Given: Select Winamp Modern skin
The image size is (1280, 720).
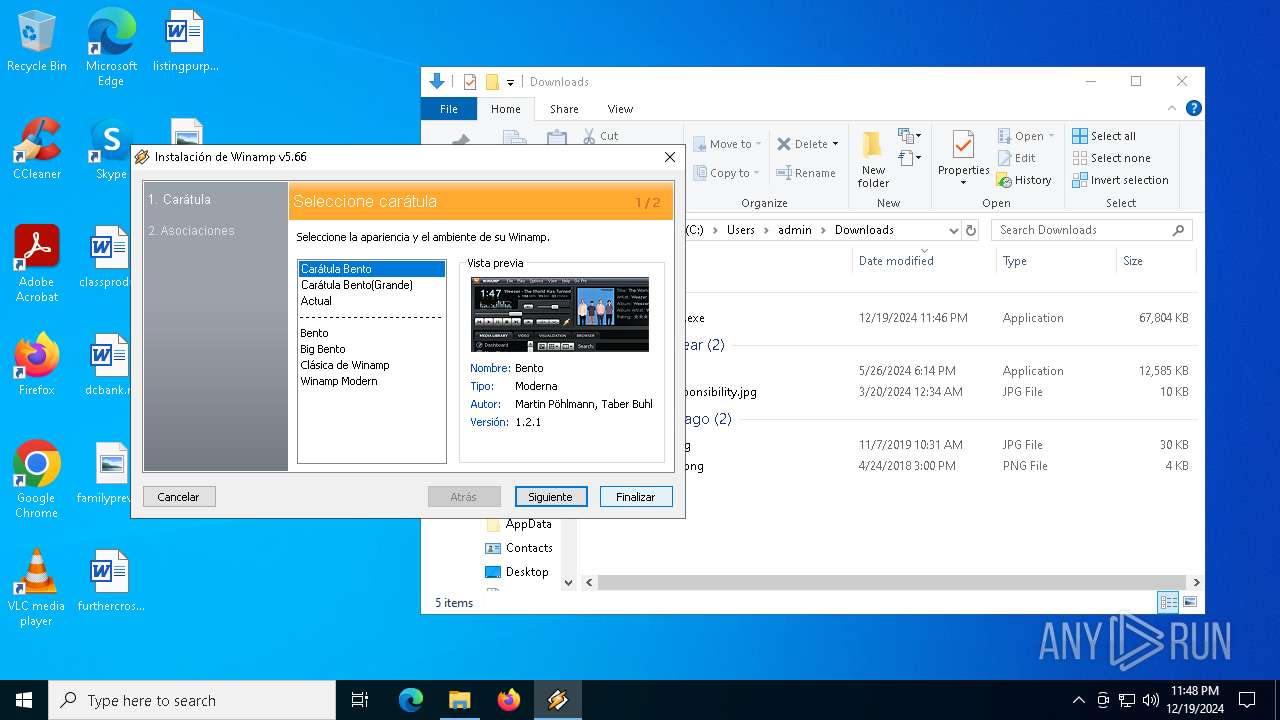Looking at the screenshot, I should (x=372, y=381).
